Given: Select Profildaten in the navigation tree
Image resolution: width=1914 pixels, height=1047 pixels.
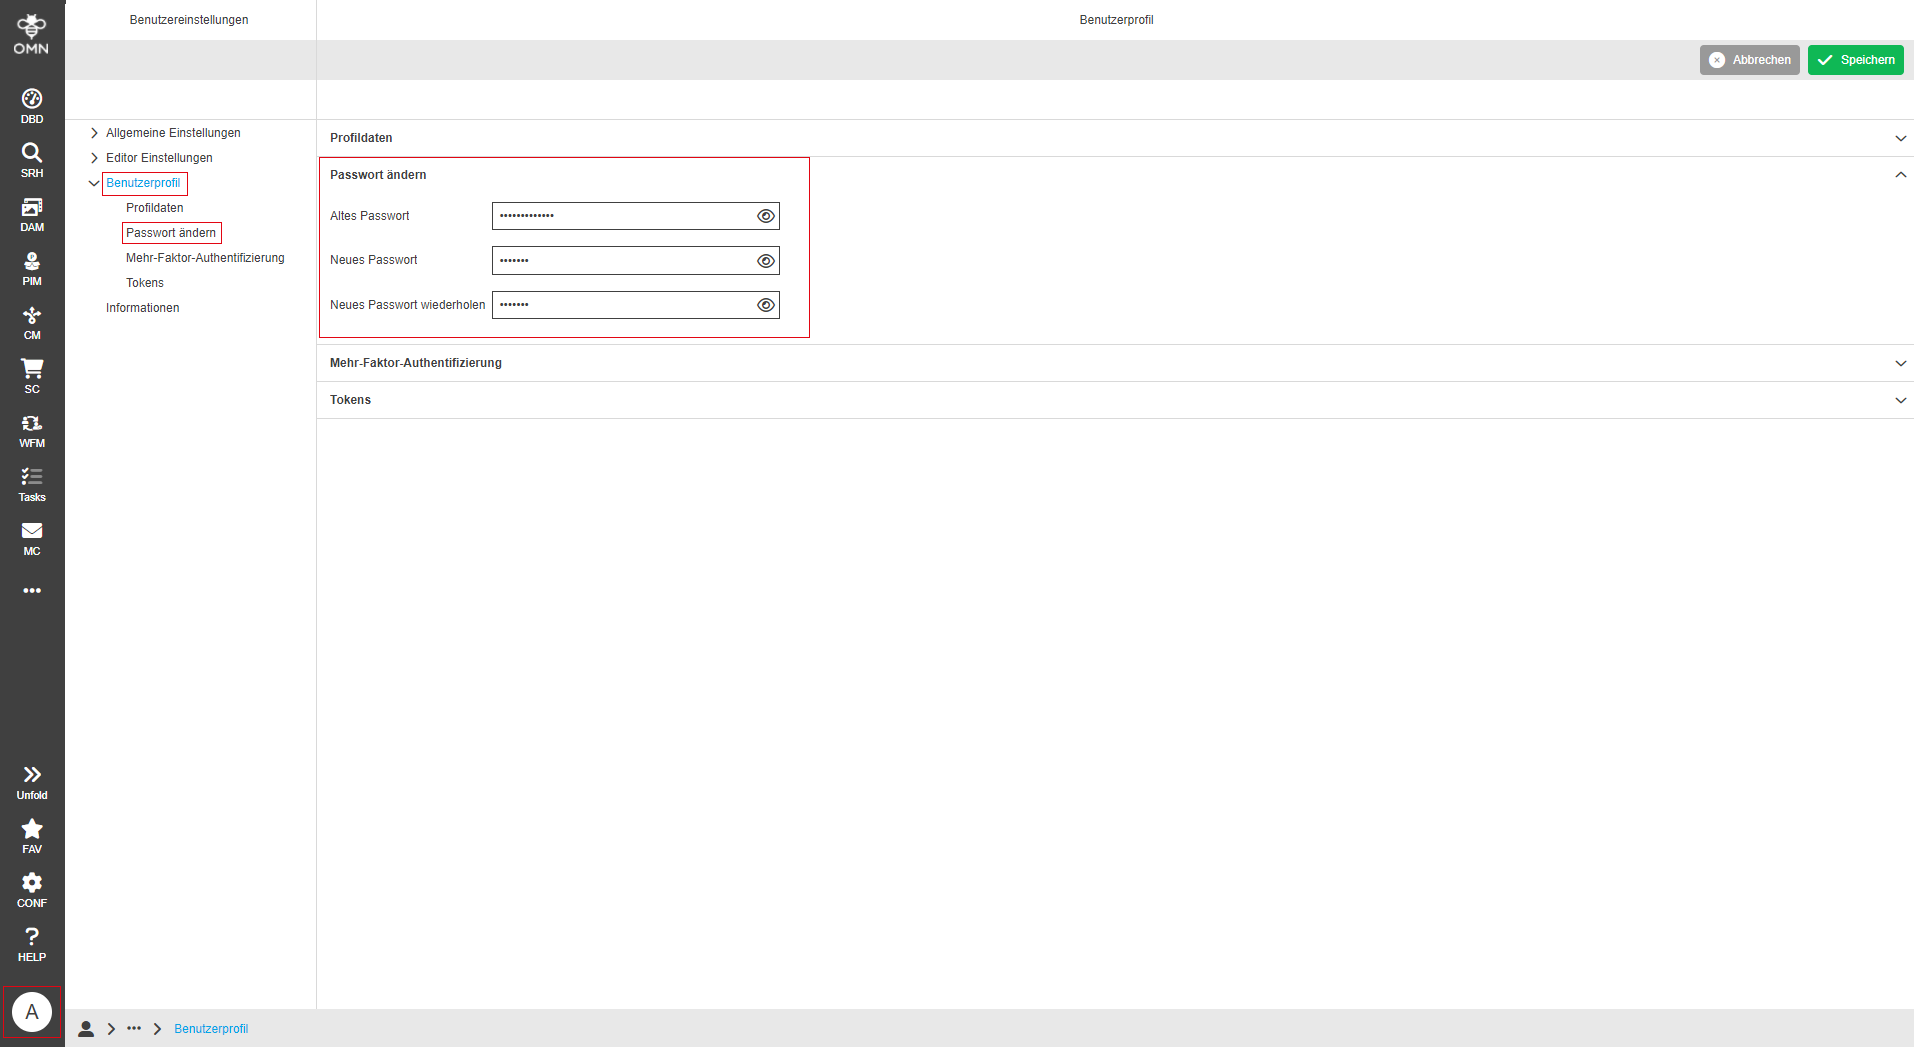Looking at the screenshot, I should [x=154, y=207].
